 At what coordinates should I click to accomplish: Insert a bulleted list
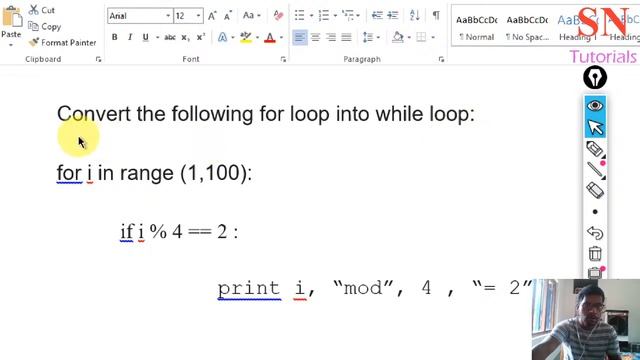(x=300, y=16)
